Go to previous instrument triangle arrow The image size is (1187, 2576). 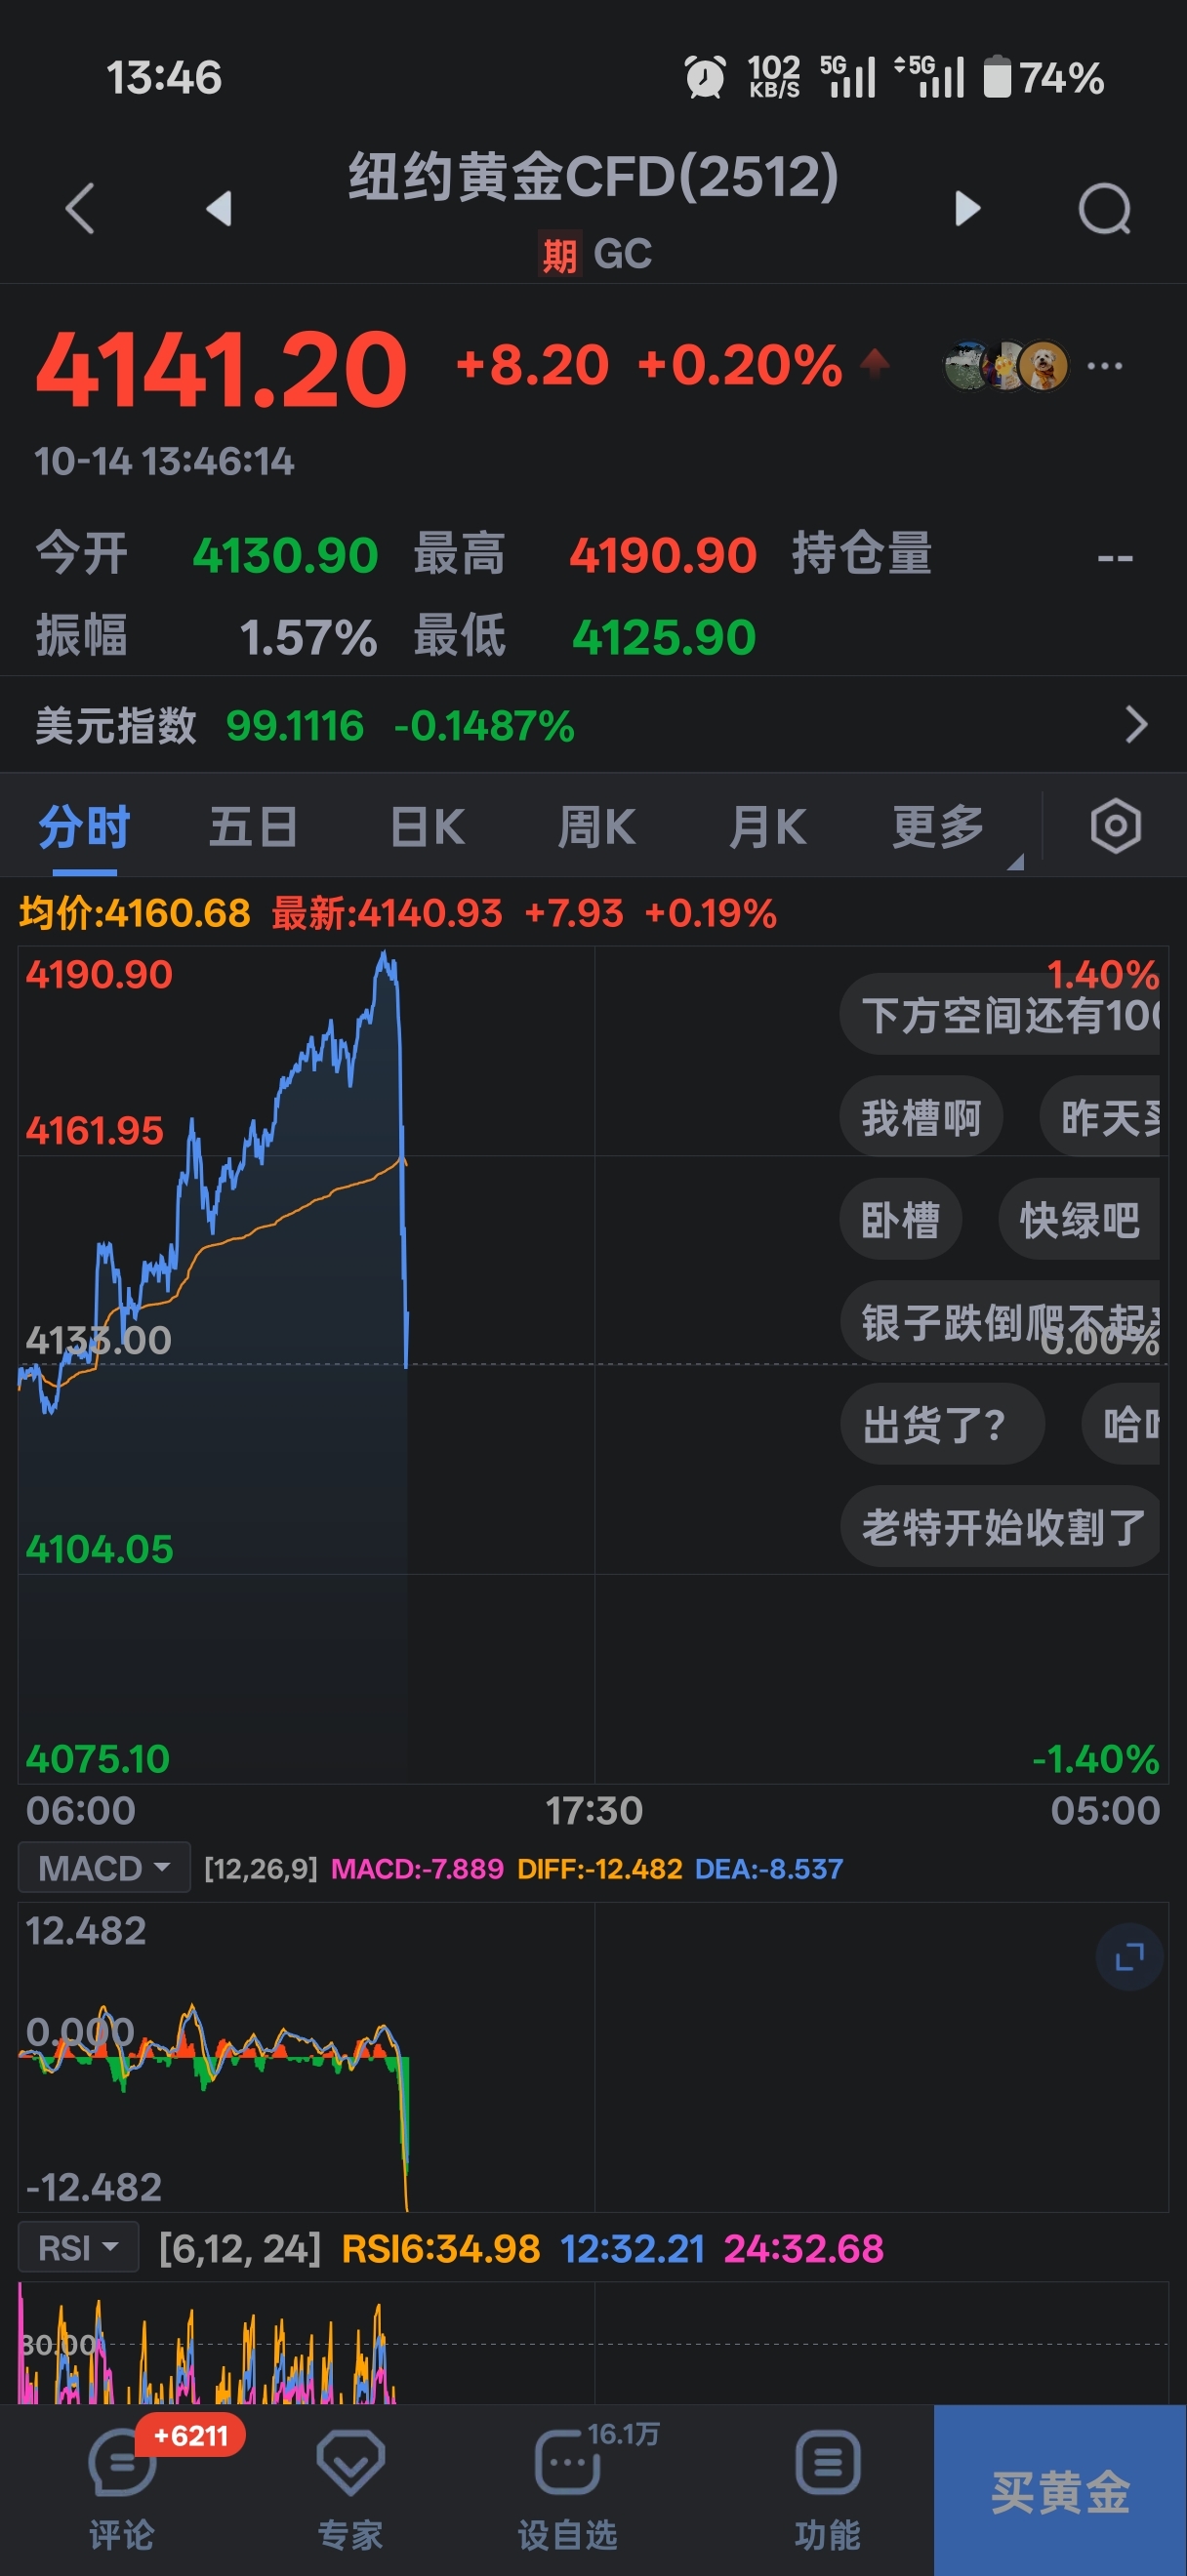[218, 208]
